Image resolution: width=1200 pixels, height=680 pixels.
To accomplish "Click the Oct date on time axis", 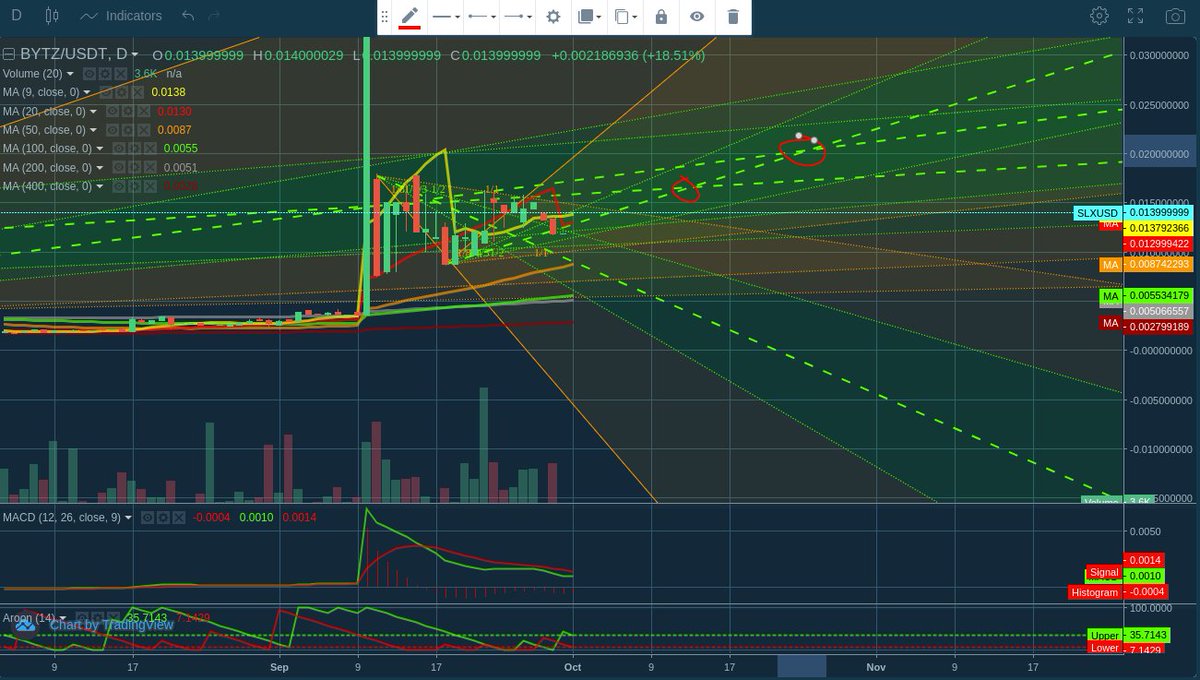I will click(572, 666).
